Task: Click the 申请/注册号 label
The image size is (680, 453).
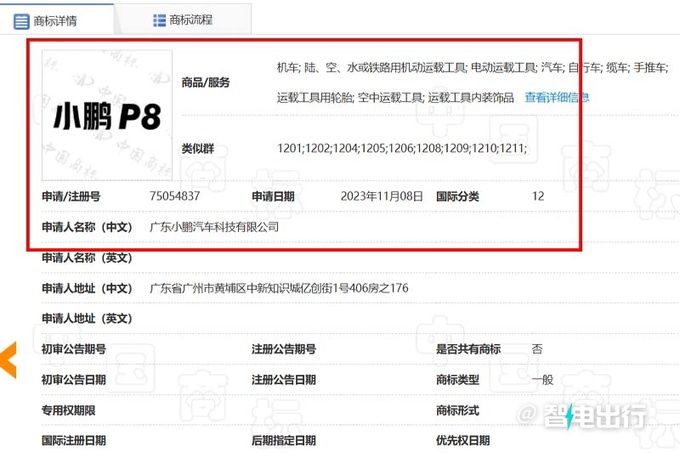Action: coord(71,196)
